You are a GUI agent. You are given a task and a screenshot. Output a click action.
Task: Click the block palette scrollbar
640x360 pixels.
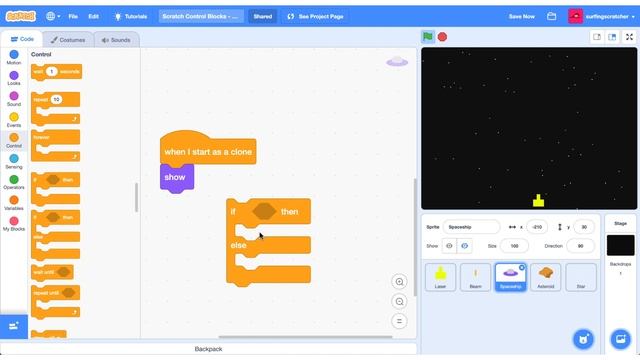pyautogui.click(x=136, y=198)
